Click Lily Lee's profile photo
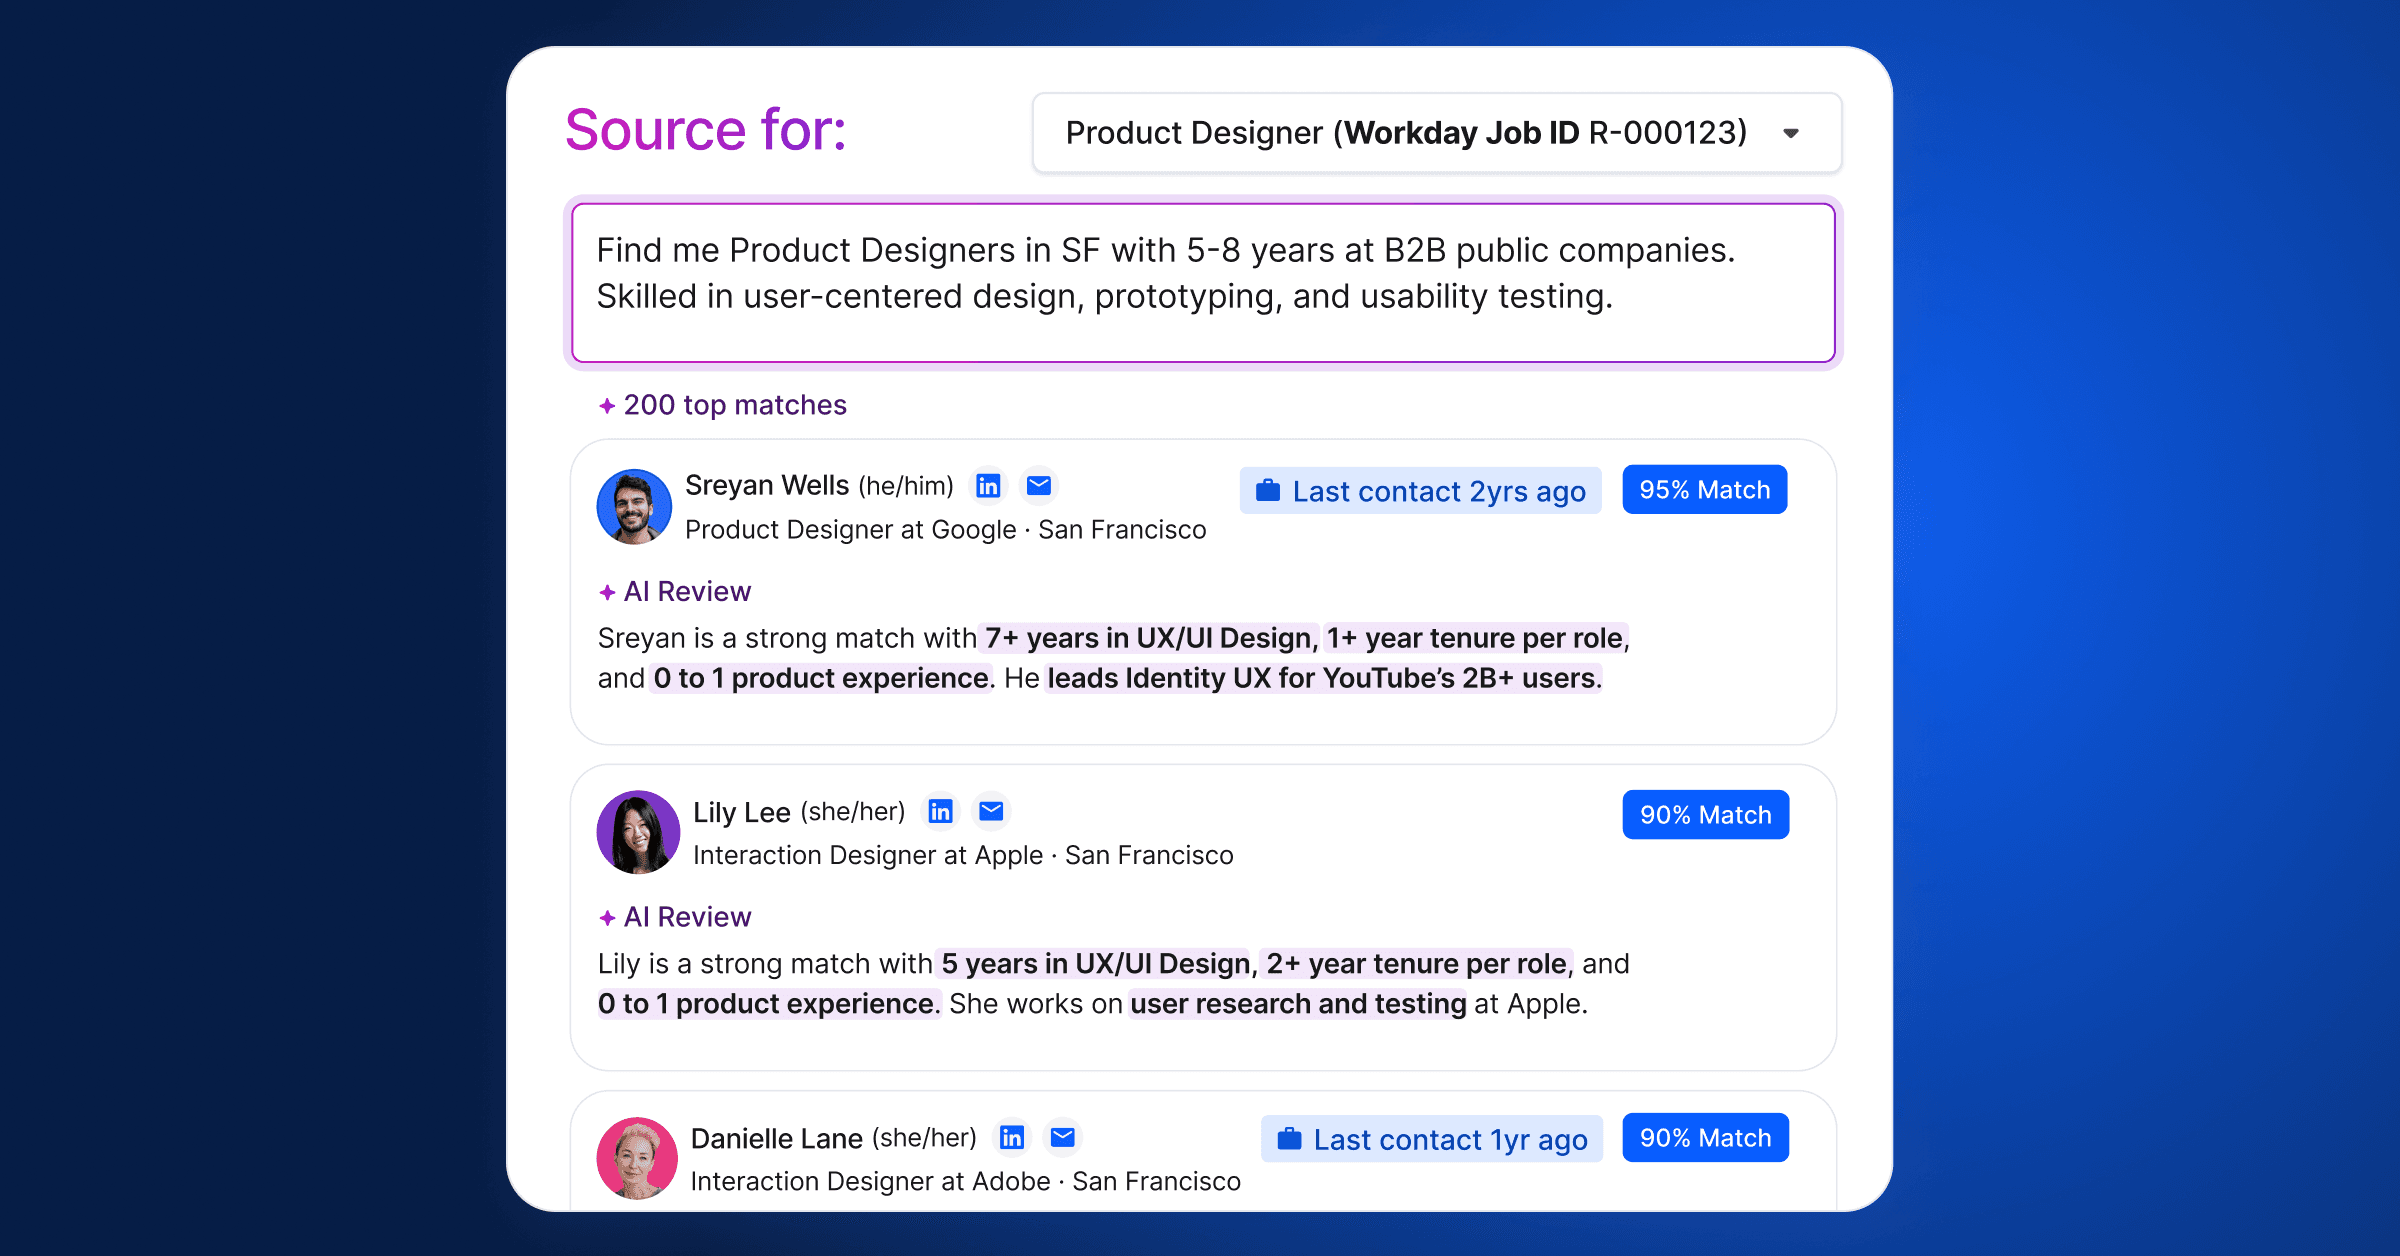The width and height of the screenshot is (2400, 1256). click(x=637, y=832)
